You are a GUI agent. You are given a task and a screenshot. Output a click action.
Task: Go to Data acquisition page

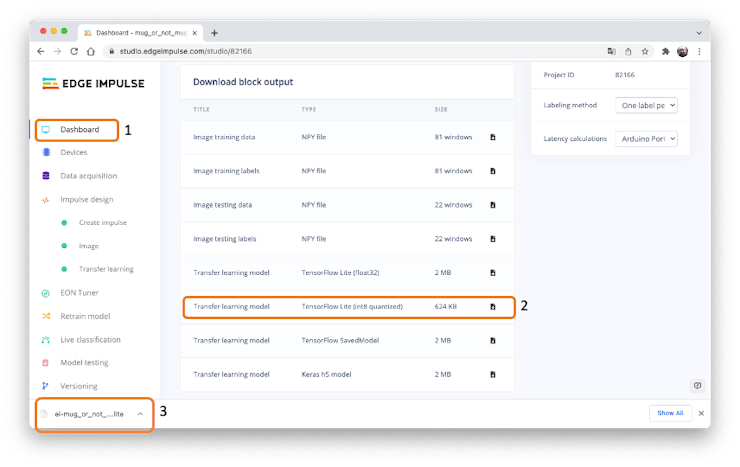(x=88, y=176)
